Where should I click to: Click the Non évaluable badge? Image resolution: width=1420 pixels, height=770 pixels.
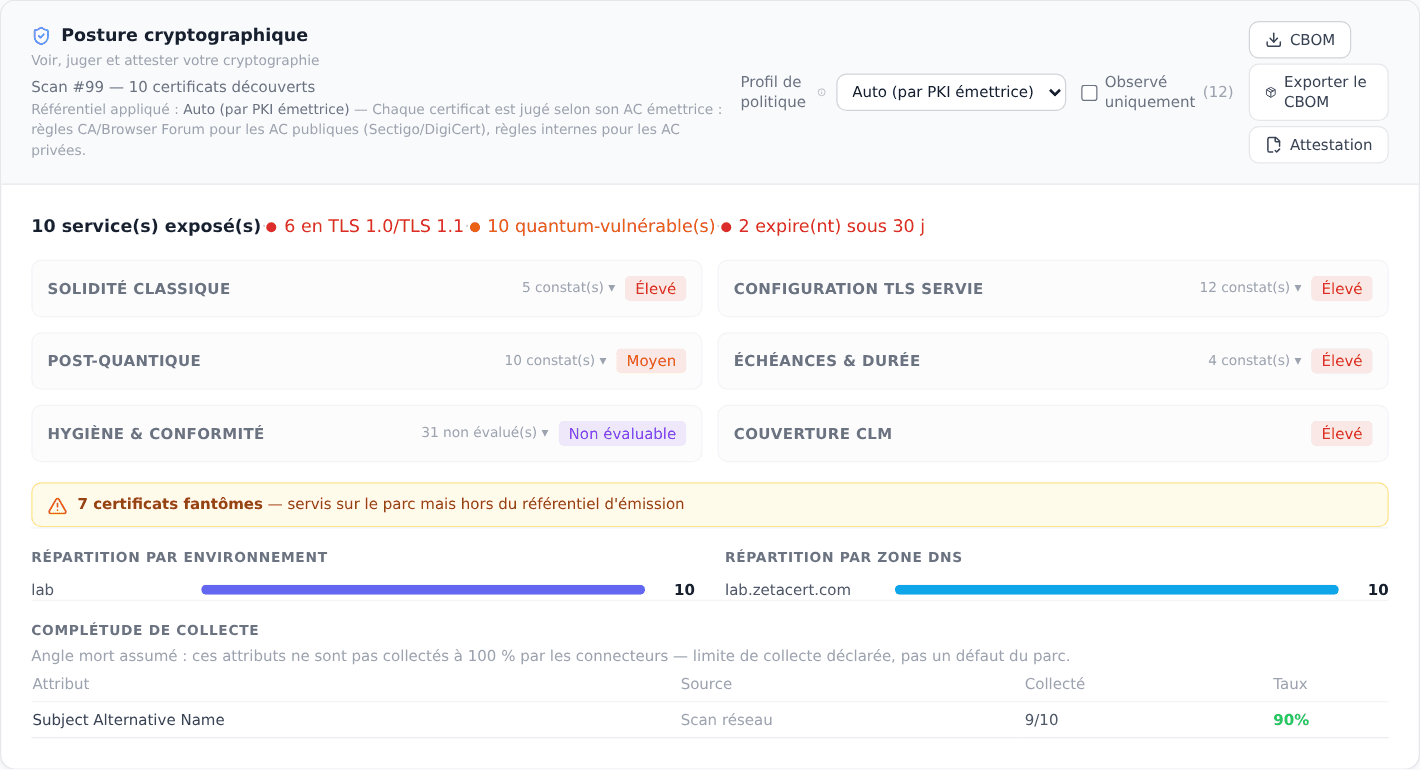(x=622, y=434)
